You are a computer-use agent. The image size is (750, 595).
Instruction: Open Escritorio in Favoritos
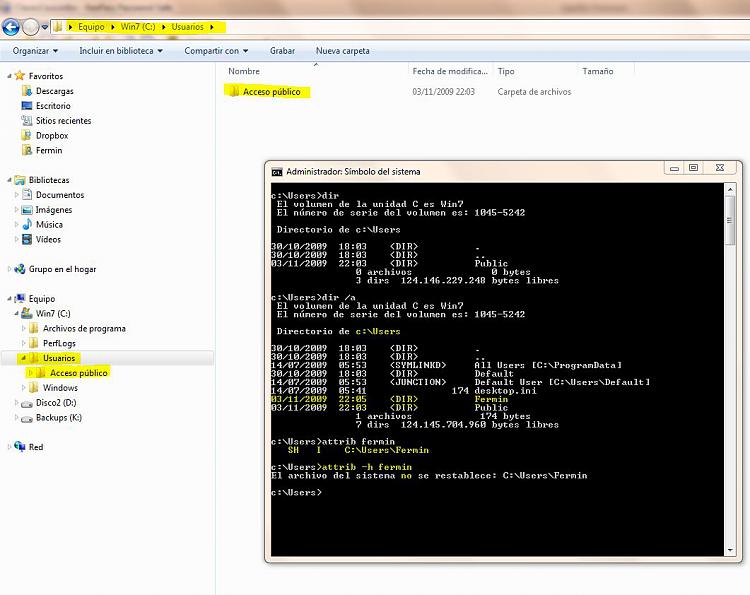click(x=53, y=106)
